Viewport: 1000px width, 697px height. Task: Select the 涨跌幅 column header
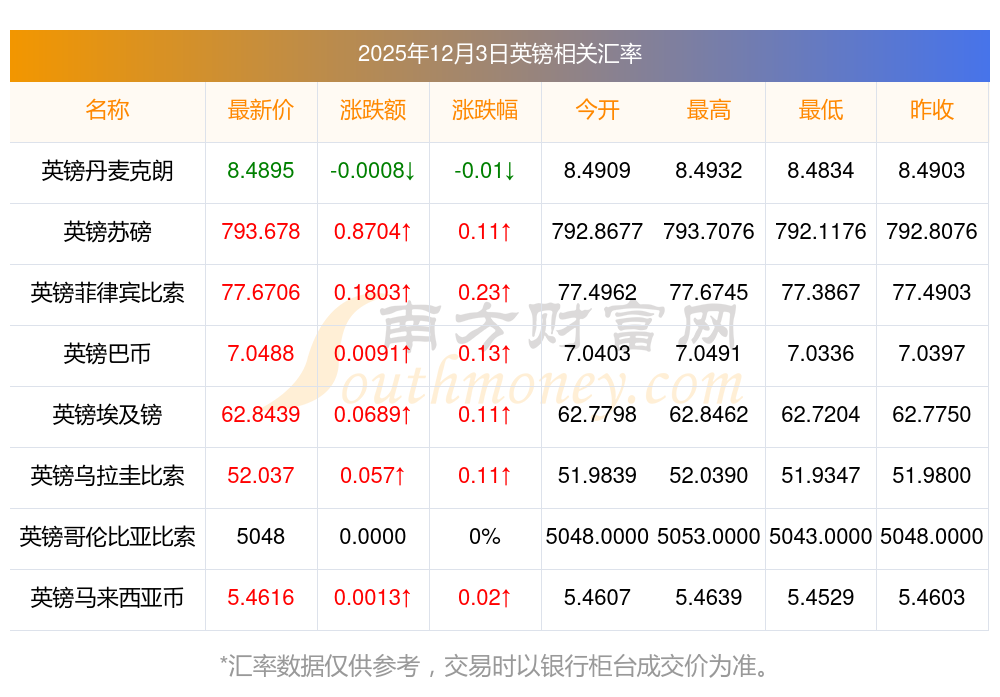(x=484, y=110)
